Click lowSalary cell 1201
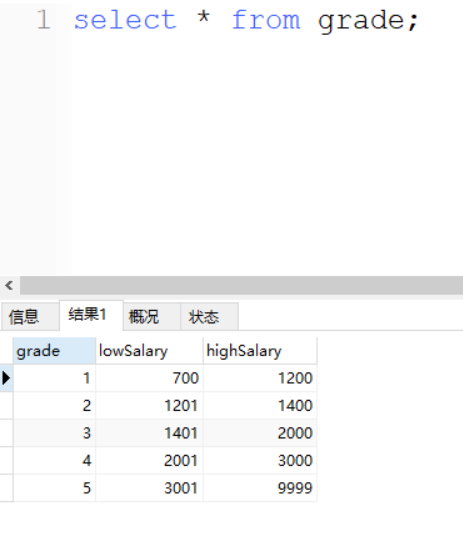The height and width of the screenshot is (544, 463). tap(149, 405)
